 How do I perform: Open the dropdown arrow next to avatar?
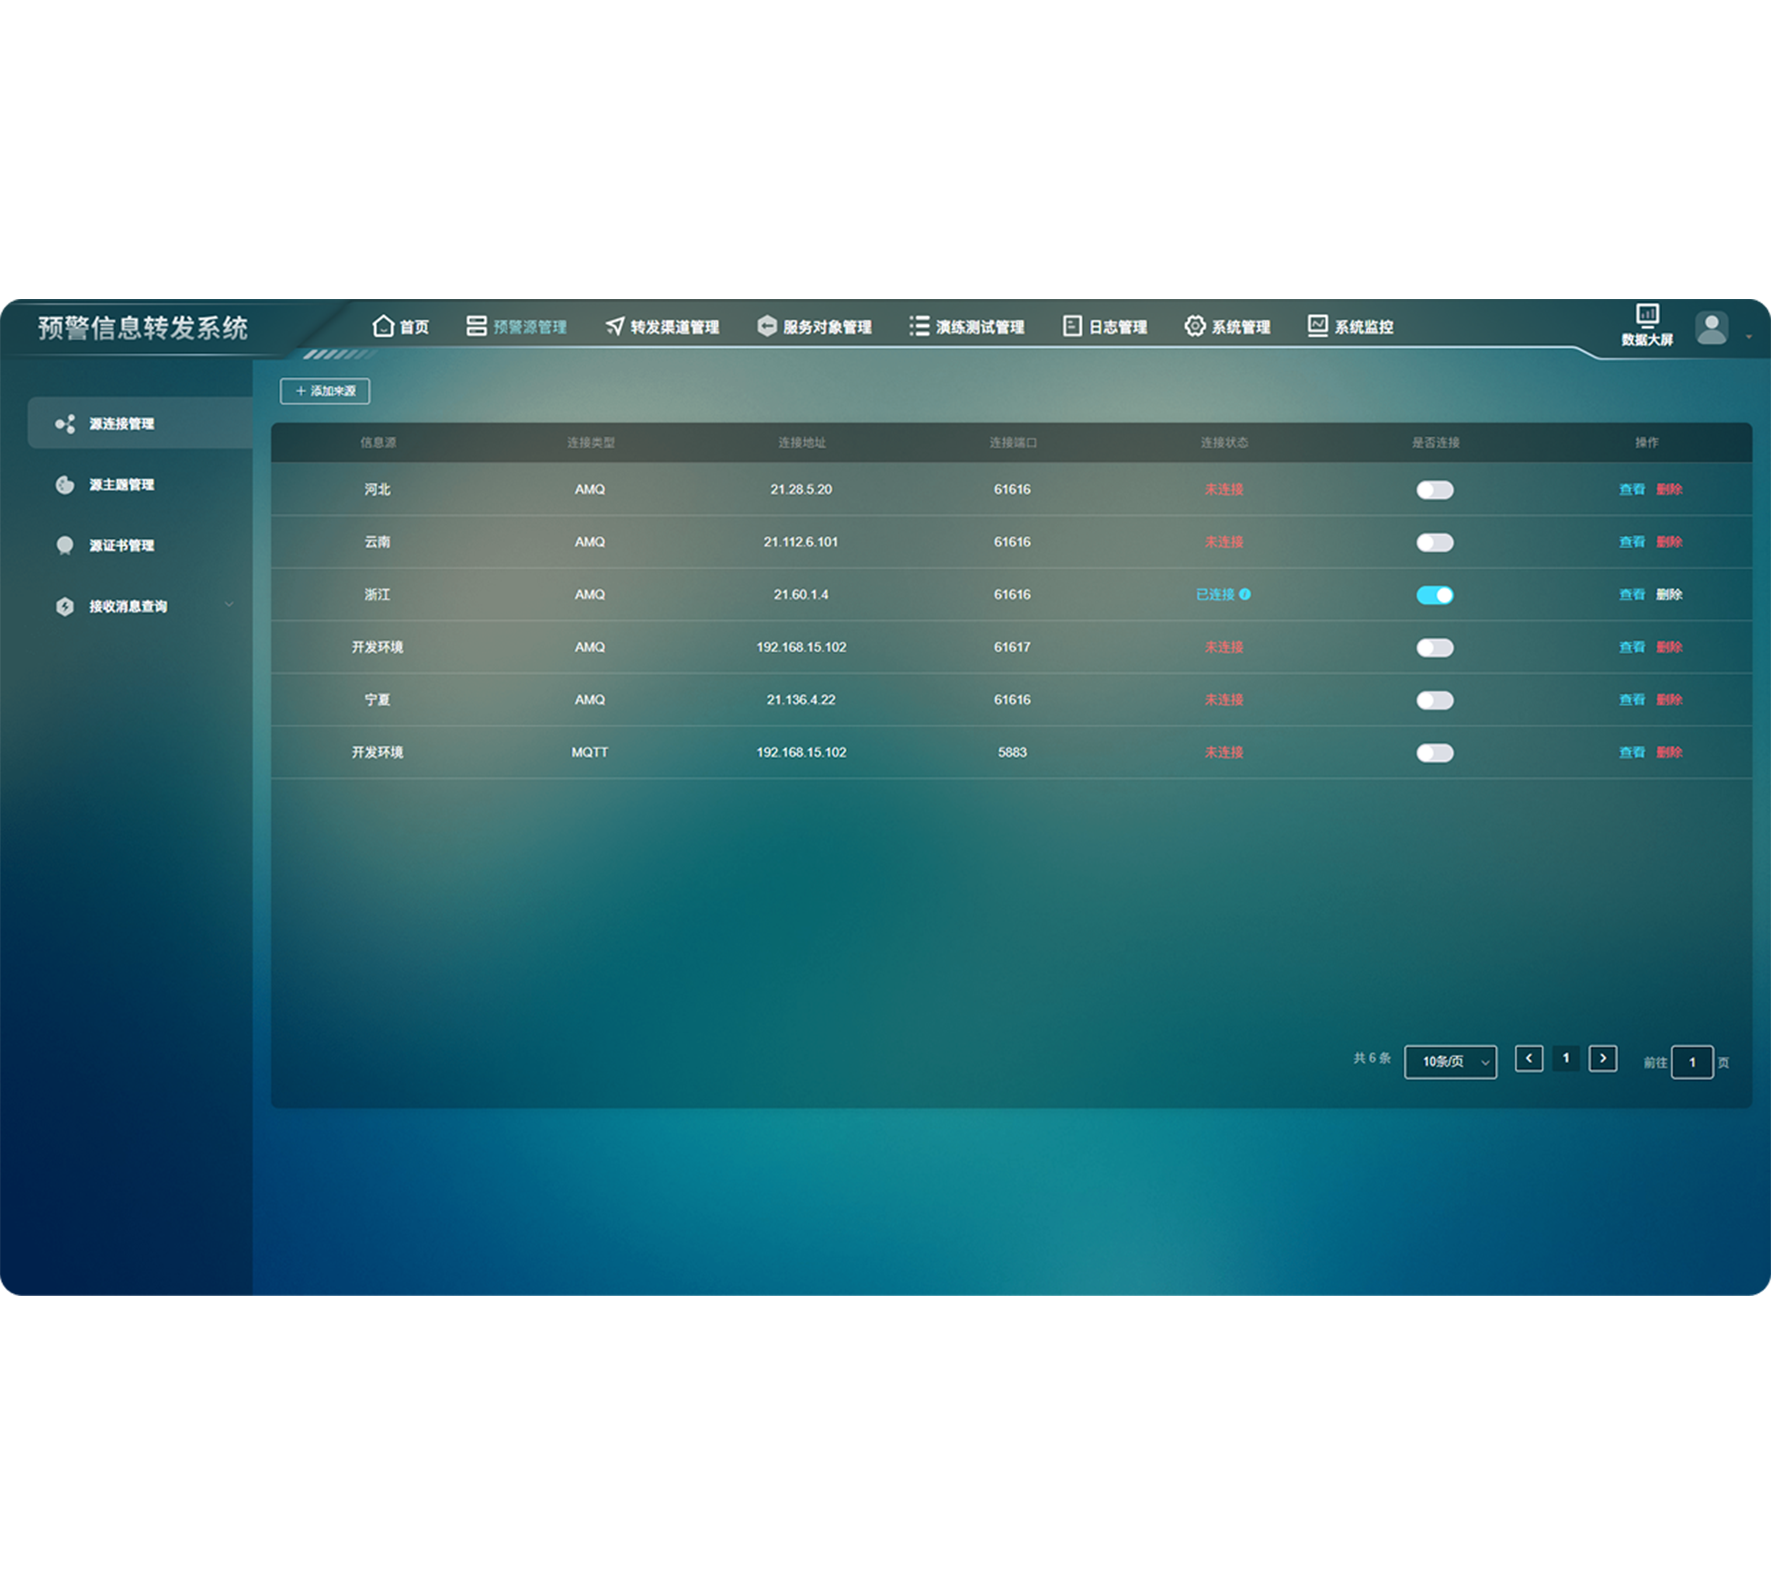1748,337
